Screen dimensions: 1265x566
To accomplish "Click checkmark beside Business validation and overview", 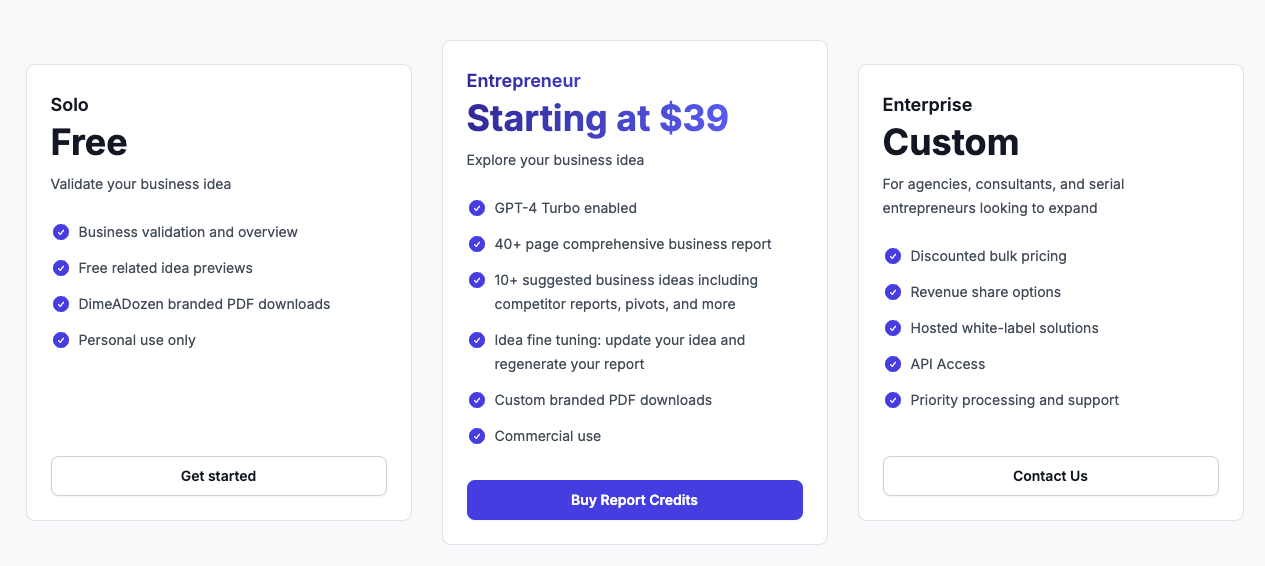I will 61,232.
